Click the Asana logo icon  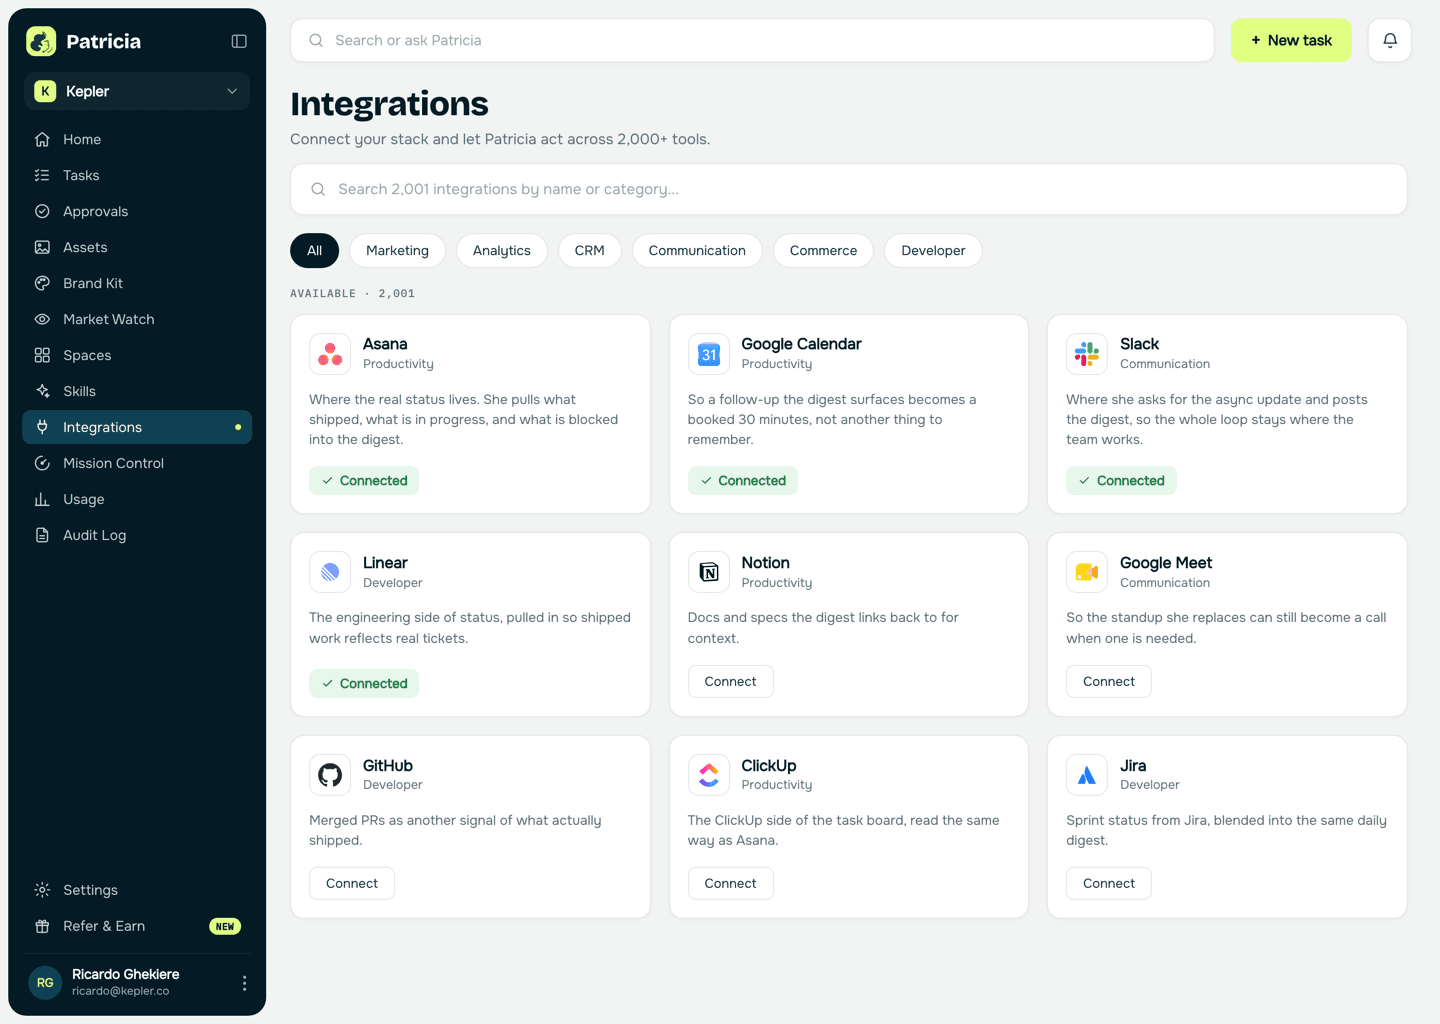click(x=330, y=354)
